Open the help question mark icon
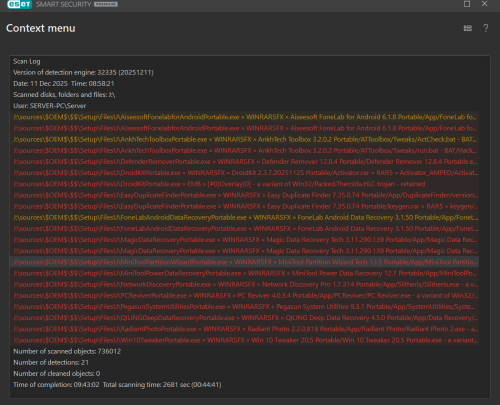500x405 pixels. point(486,28)
